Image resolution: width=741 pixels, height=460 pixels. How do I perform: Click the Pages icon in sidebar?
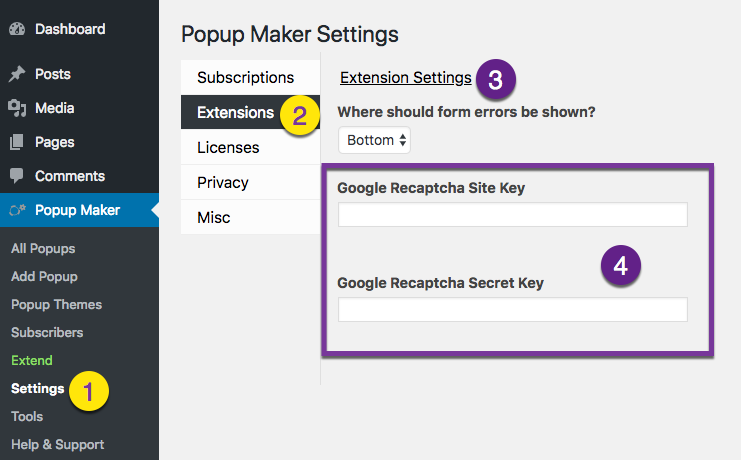coord(17,142)
